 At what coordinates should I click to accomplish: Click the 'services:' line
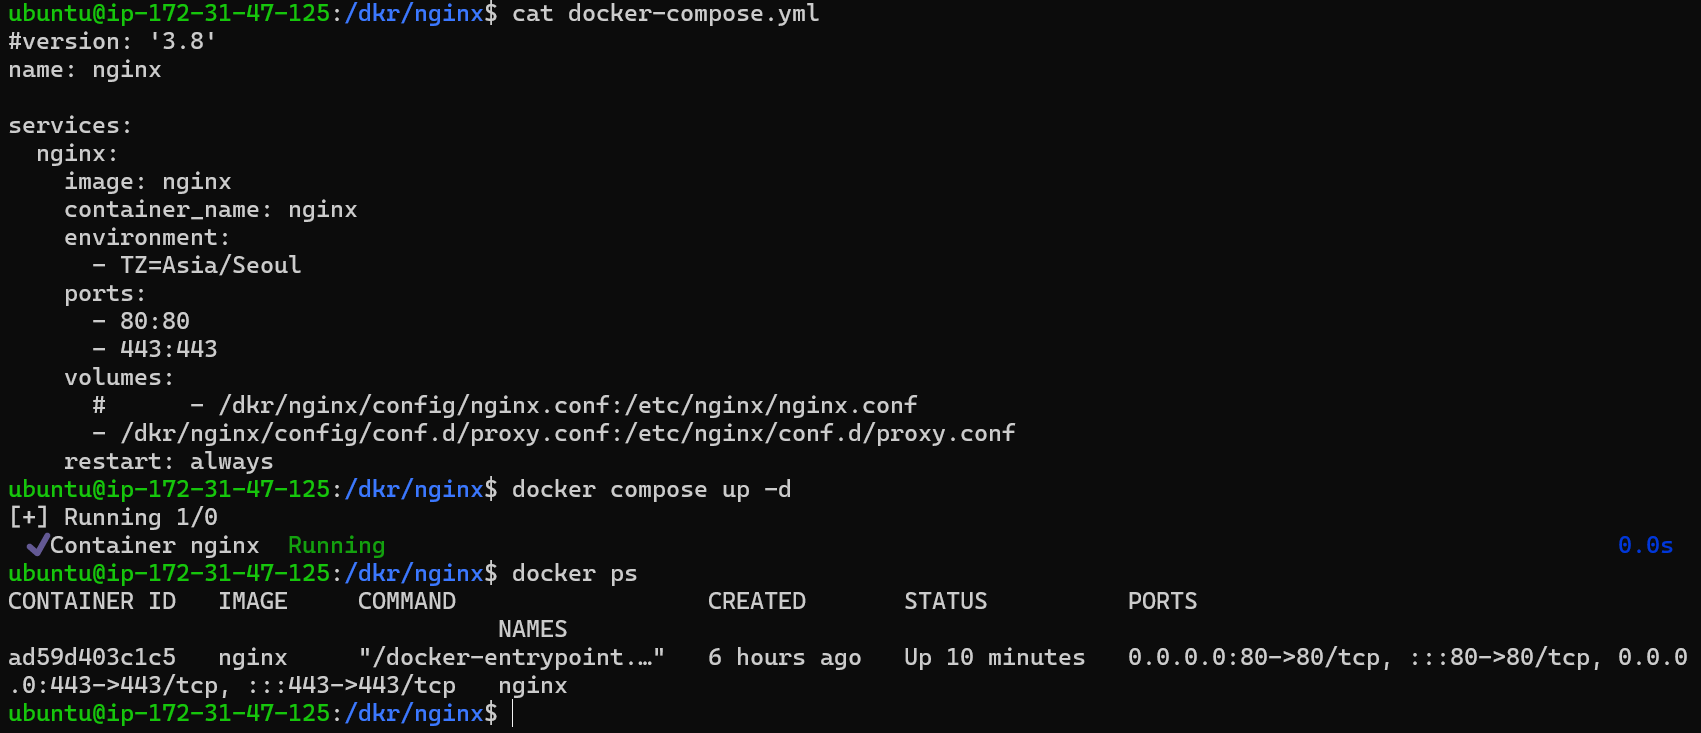pos(70,126)
